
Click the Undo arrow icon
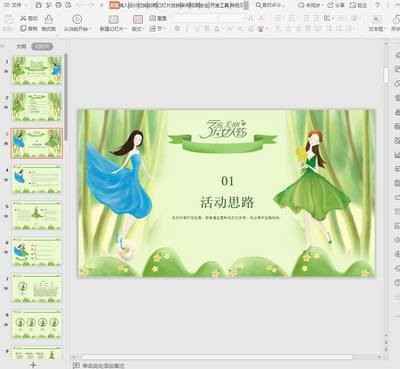(78, 5)
